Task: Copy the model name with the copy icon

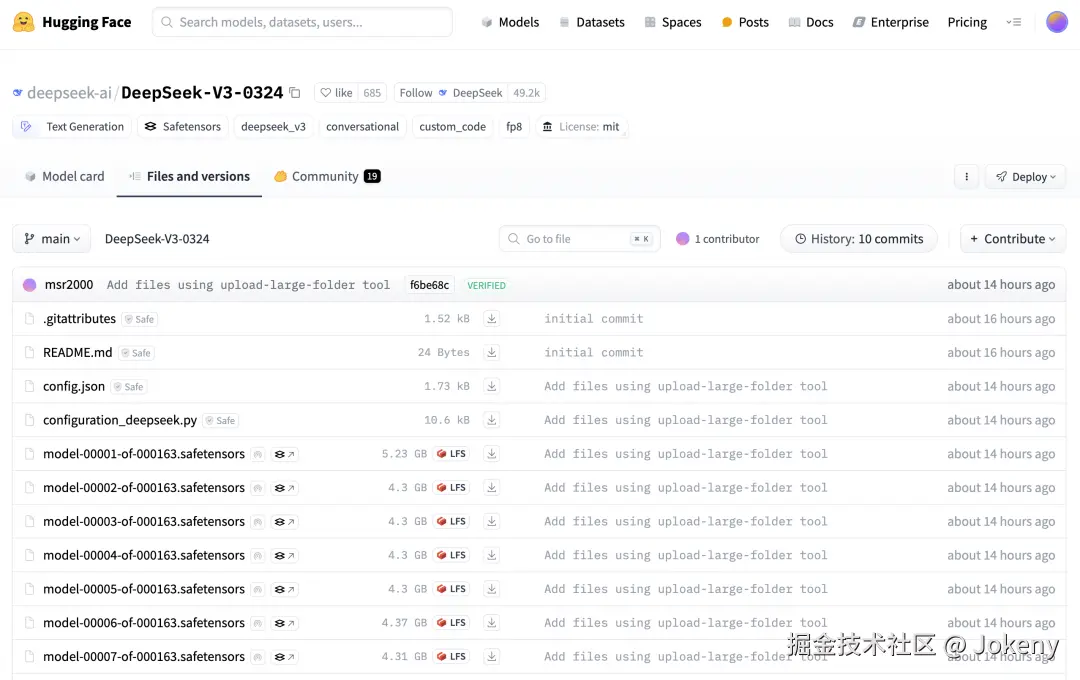Action: 295,92
